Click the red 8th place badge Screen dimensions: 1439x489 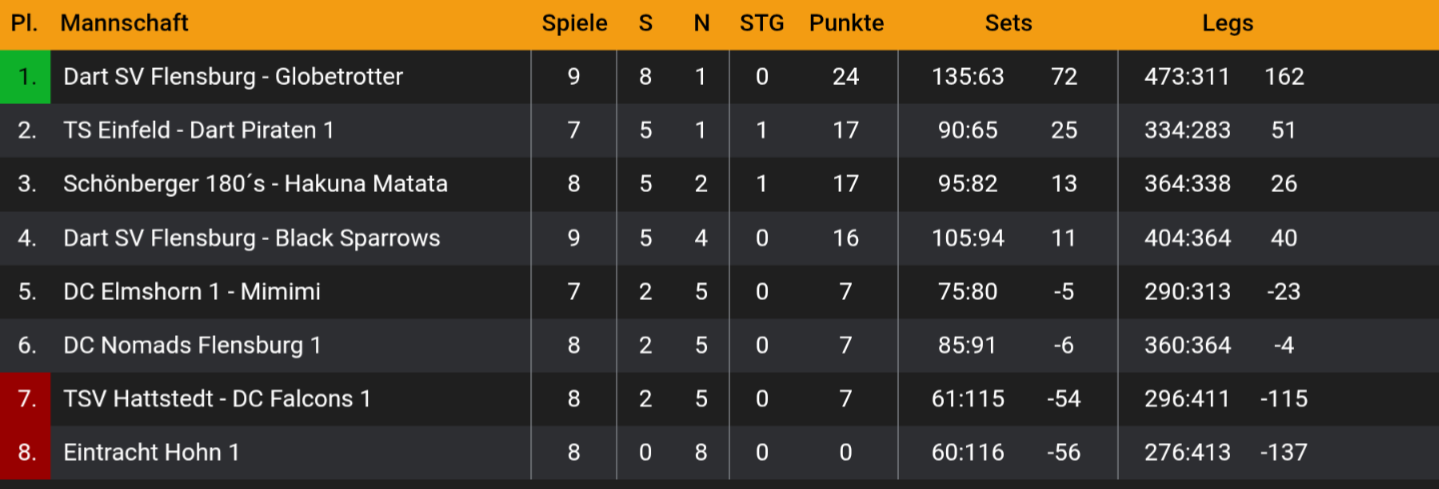coord(26,452)
